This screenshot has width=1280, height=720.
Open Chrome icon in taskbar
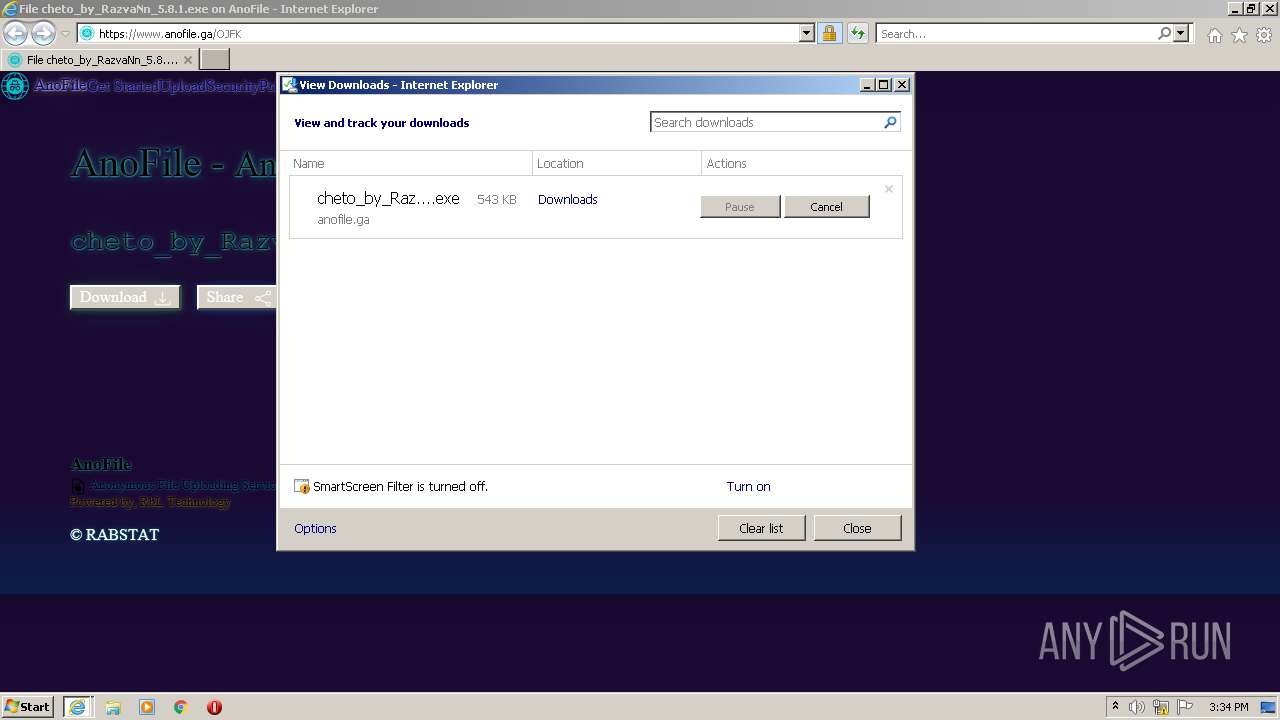pos(181,707)
